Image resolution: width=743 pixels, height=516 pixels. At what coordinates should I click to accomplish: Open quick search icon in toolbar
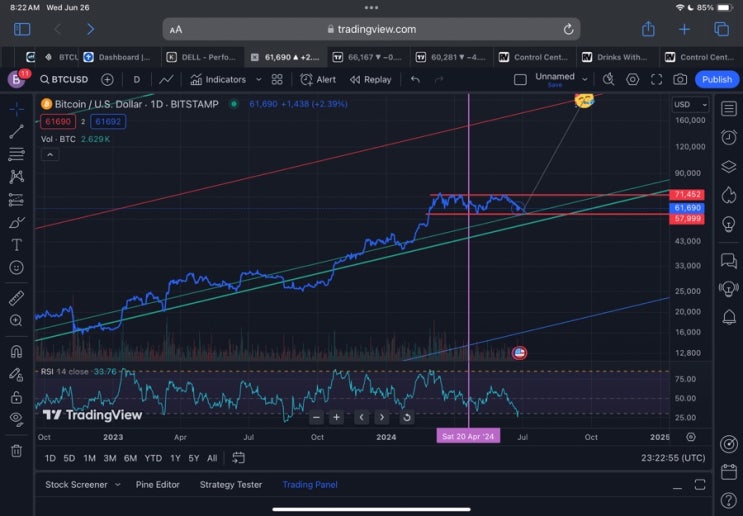pyautogui.click(x=608, y=80)
